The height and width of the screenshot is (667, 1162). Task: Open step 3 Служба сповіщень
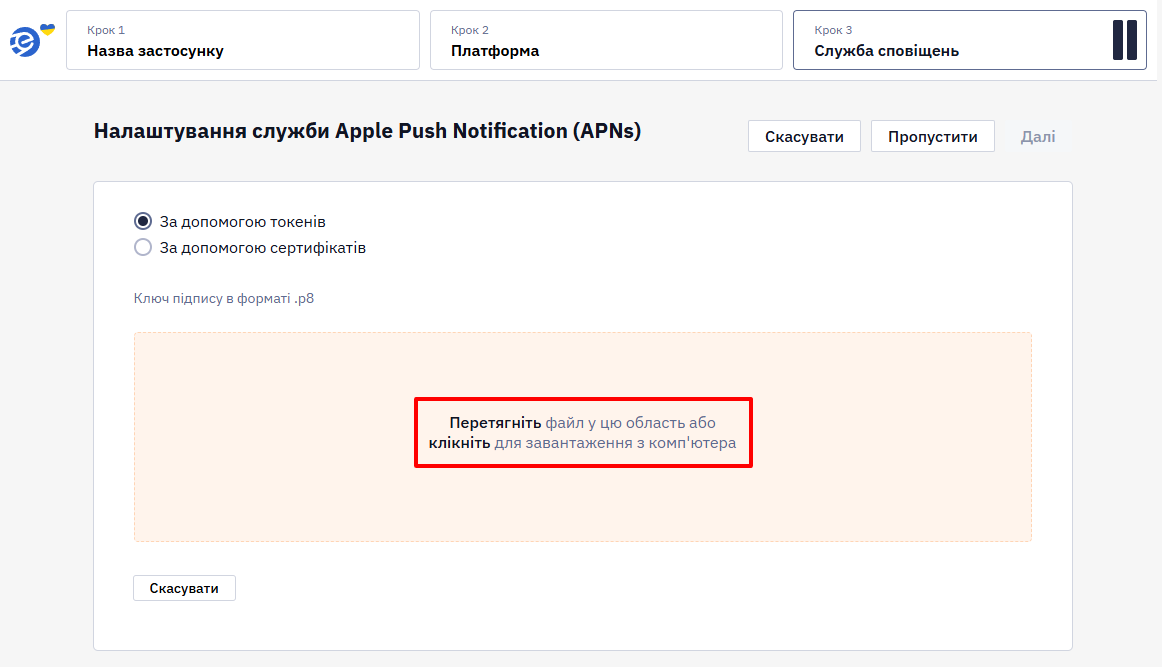969,40
